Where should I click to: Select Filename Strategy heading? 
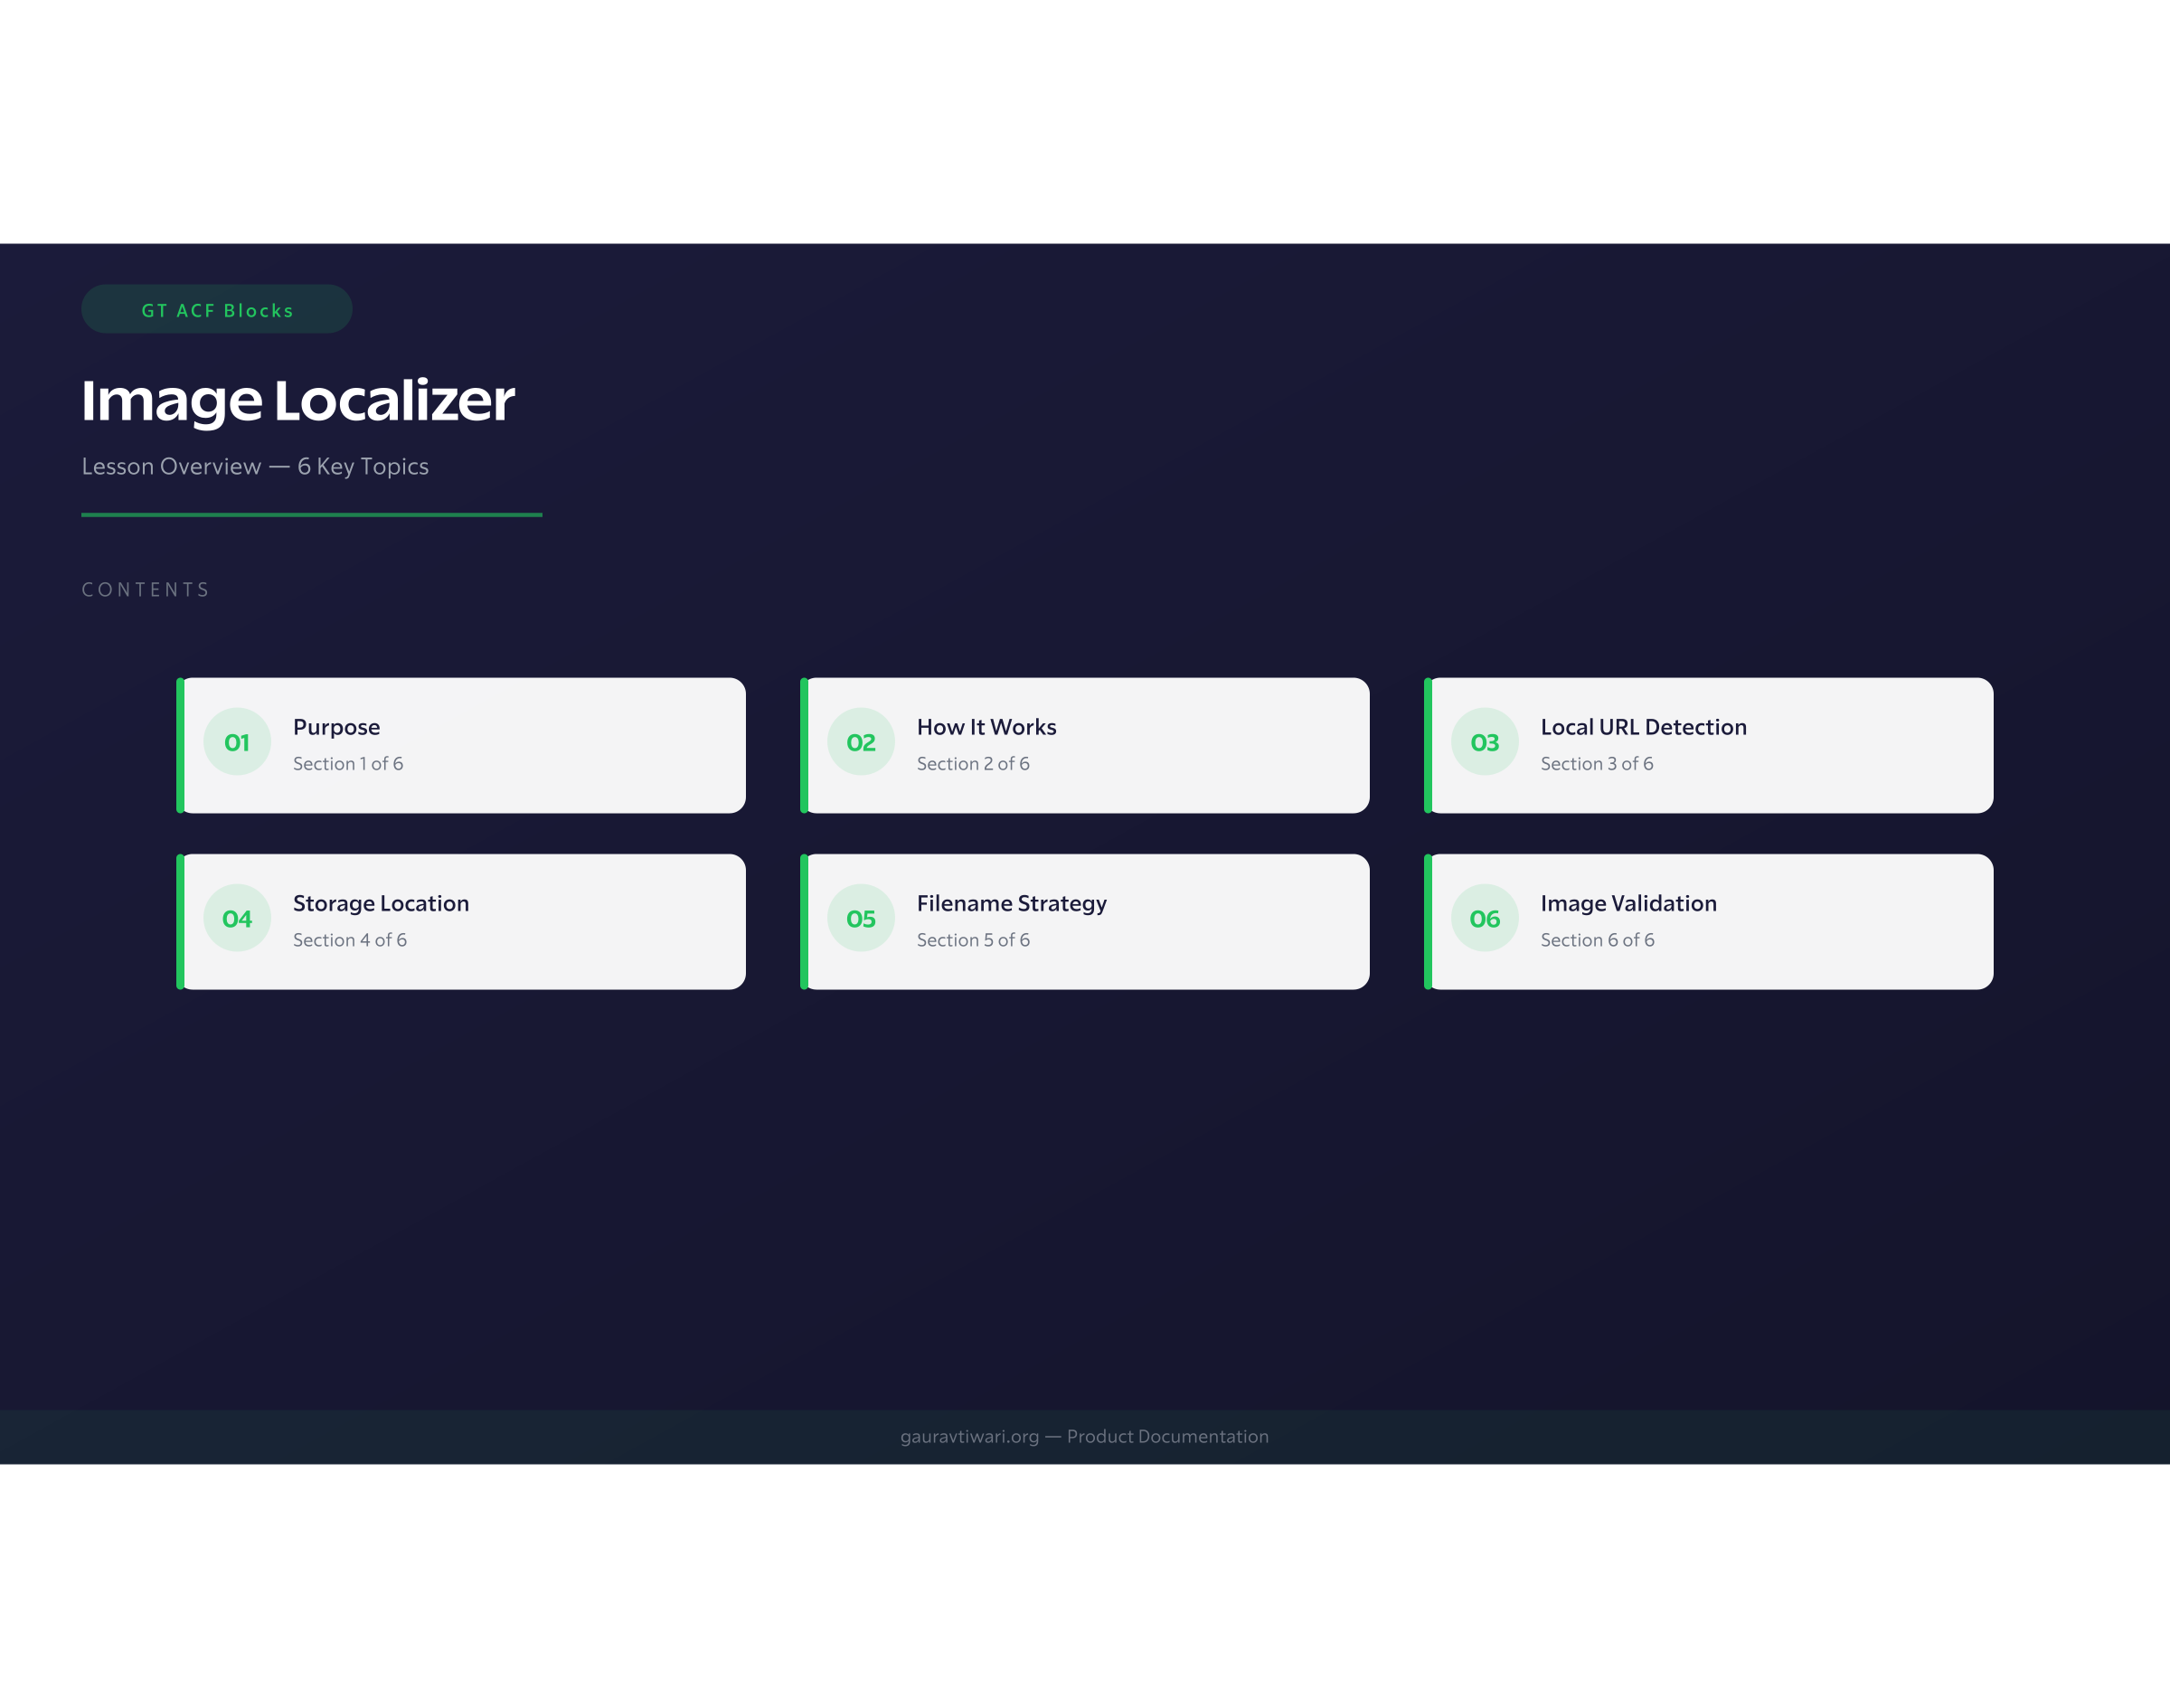[x=1011, y=903]
